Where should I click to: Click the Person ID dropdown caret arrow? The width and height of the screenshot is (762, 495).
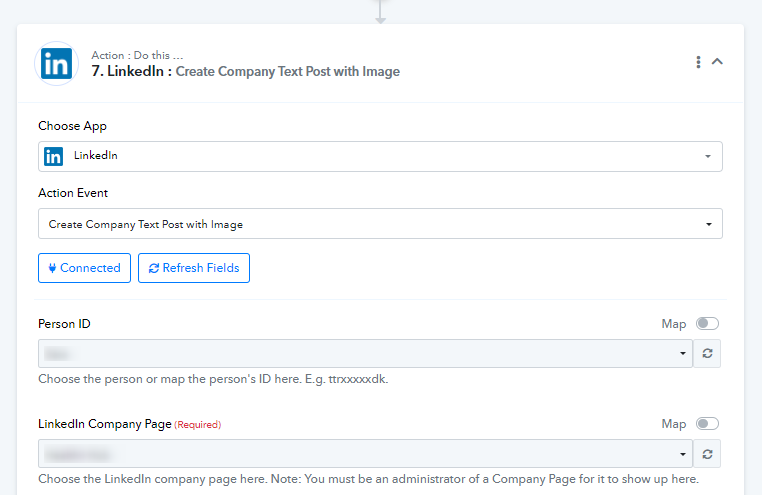click(x=683, y=354)
